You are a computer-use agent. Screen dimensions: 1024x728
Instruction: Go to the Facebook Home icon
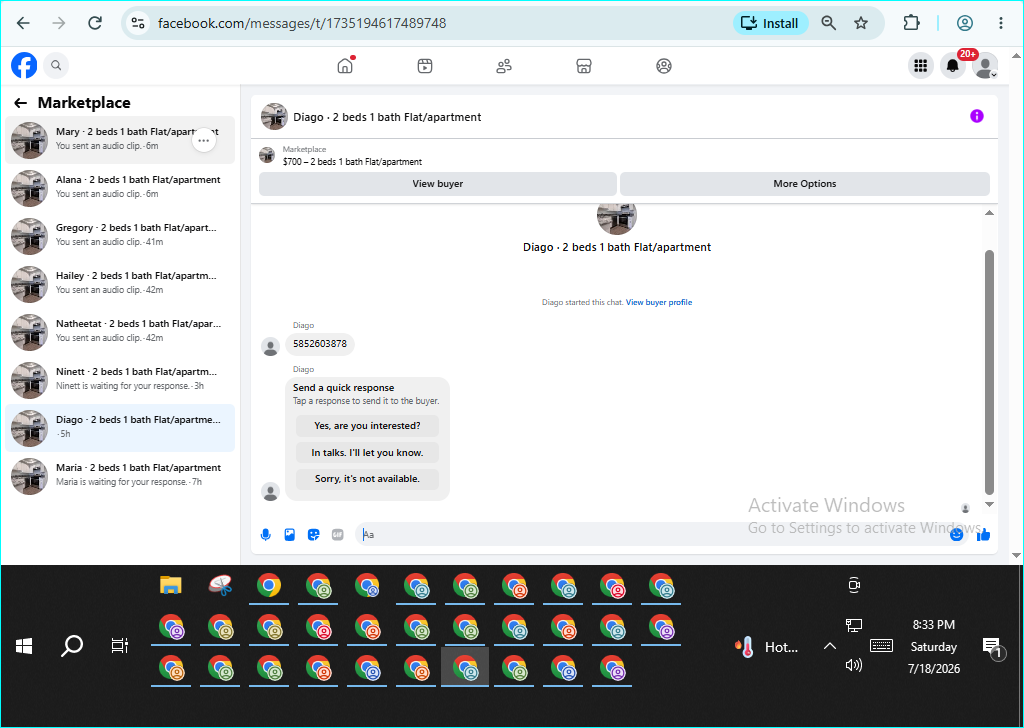point(345,66)
